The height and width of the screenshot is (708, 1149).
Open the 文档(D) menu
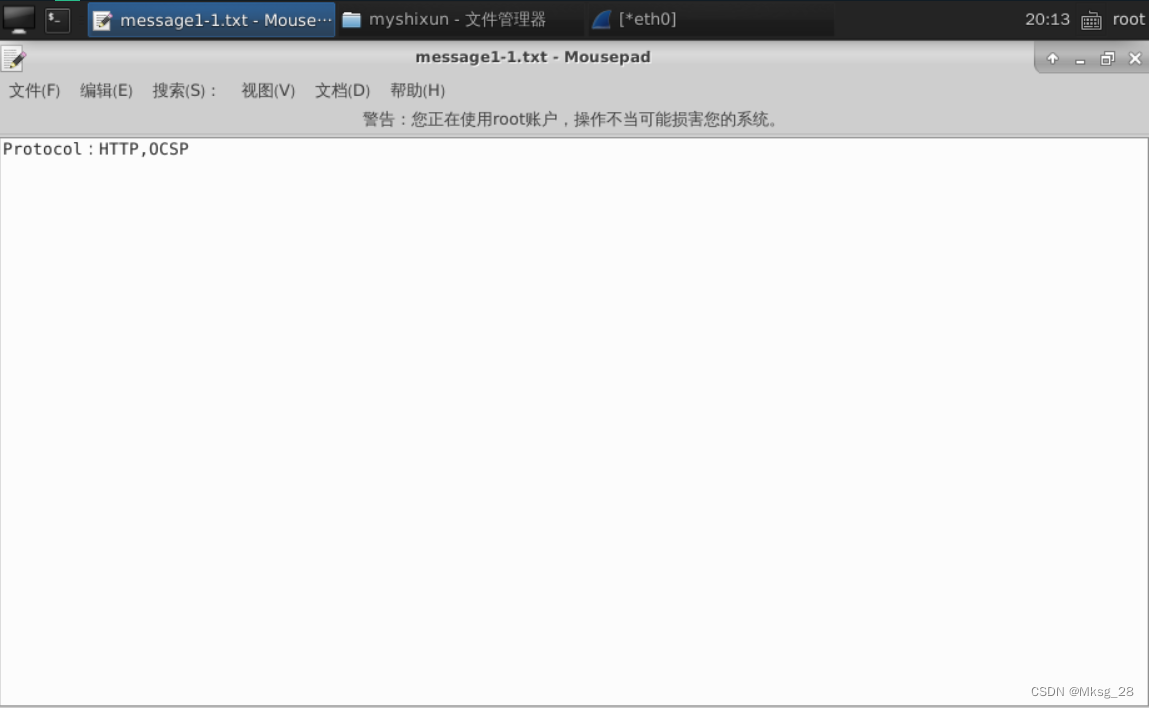coord(342,90)
